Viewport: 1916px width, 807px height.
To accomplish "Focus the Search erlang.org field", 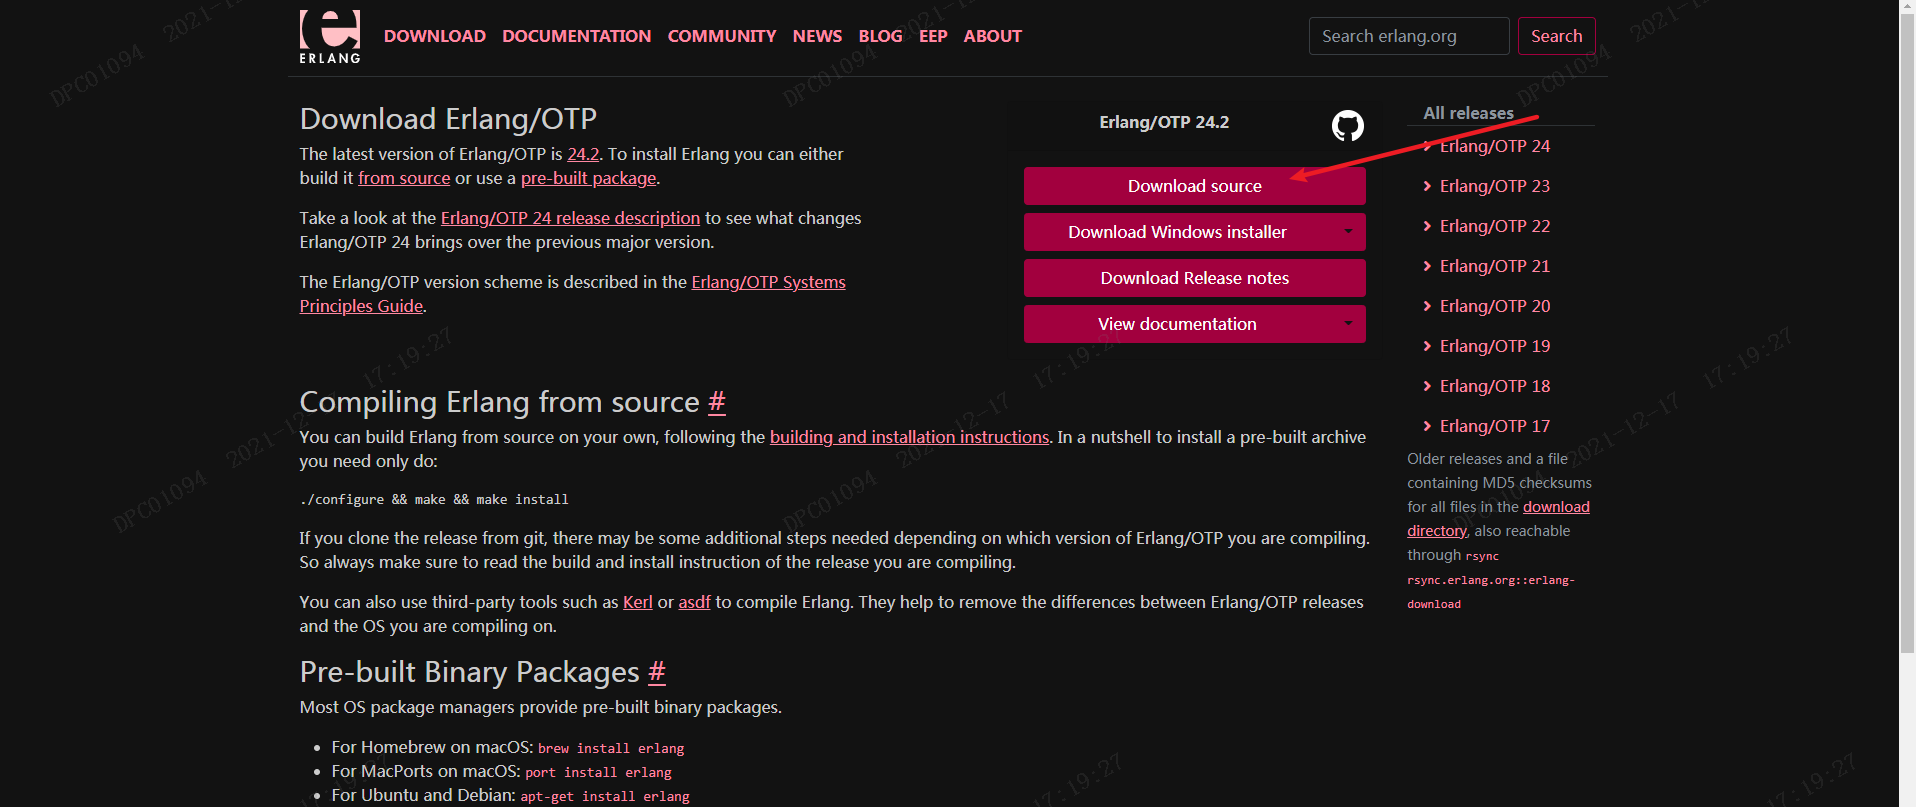I will 1408,36.
